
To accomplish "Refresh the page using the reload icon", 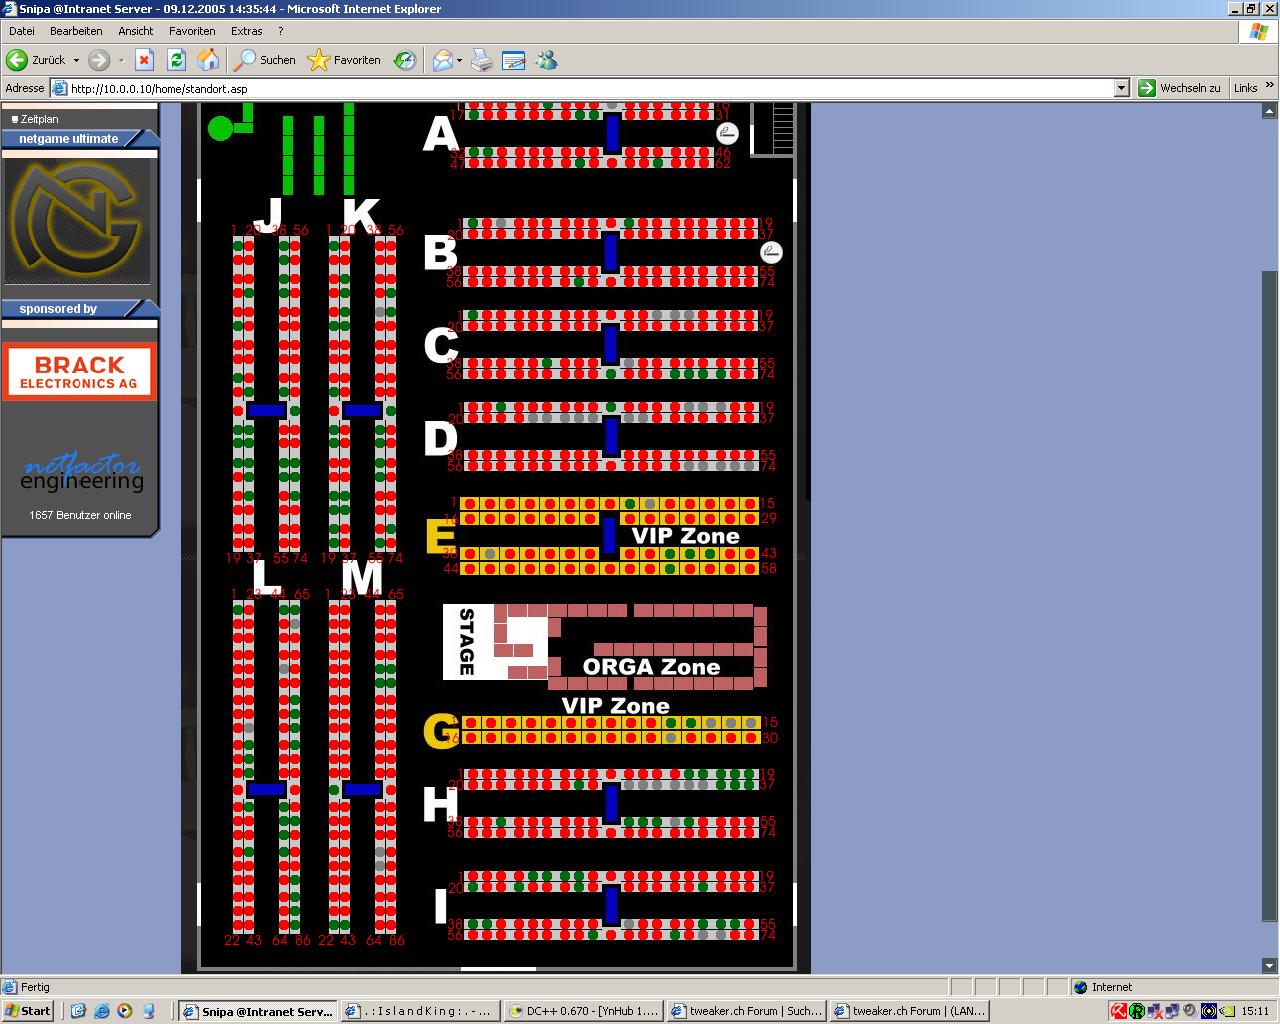I will (x=176, y=60).
